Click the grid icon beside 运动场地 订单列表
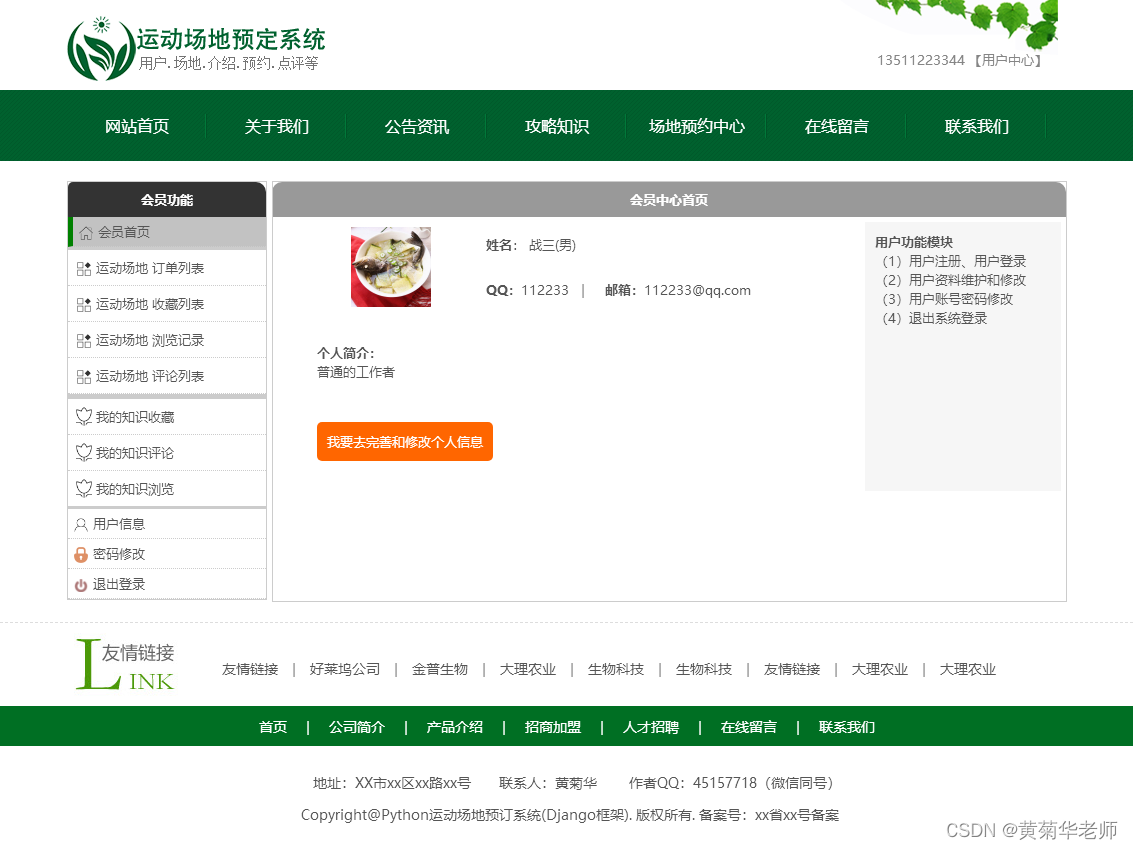1133x850 pixels. point(82,268)
